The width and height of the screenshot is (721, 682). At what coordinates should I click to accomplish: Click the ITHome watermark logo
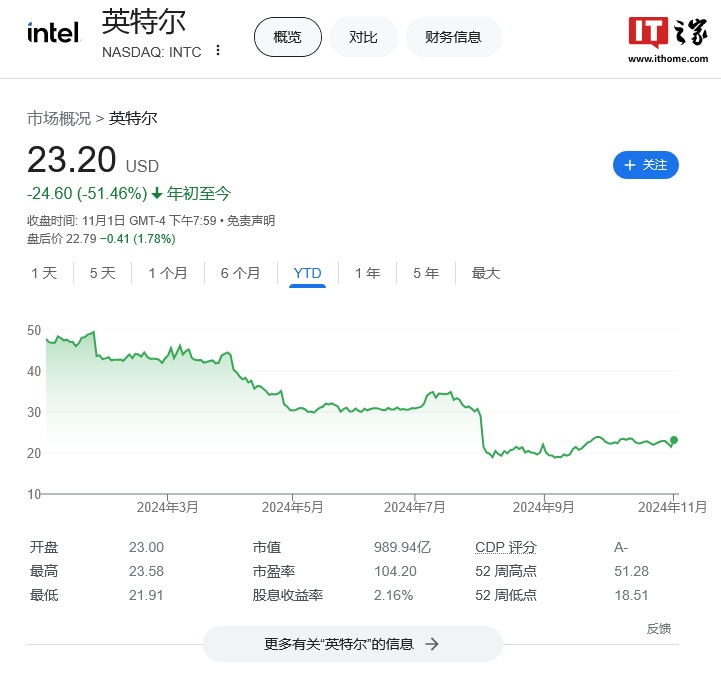(667, 38)
